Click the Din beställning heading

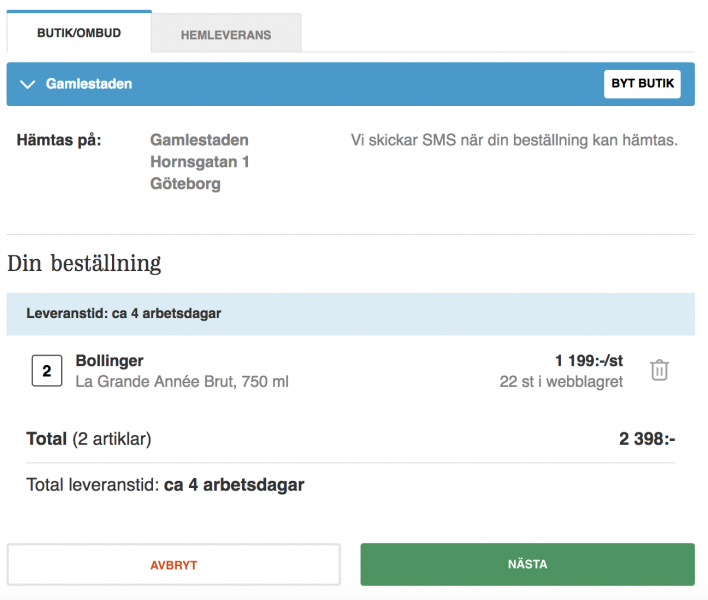click(x=84, y=263)
